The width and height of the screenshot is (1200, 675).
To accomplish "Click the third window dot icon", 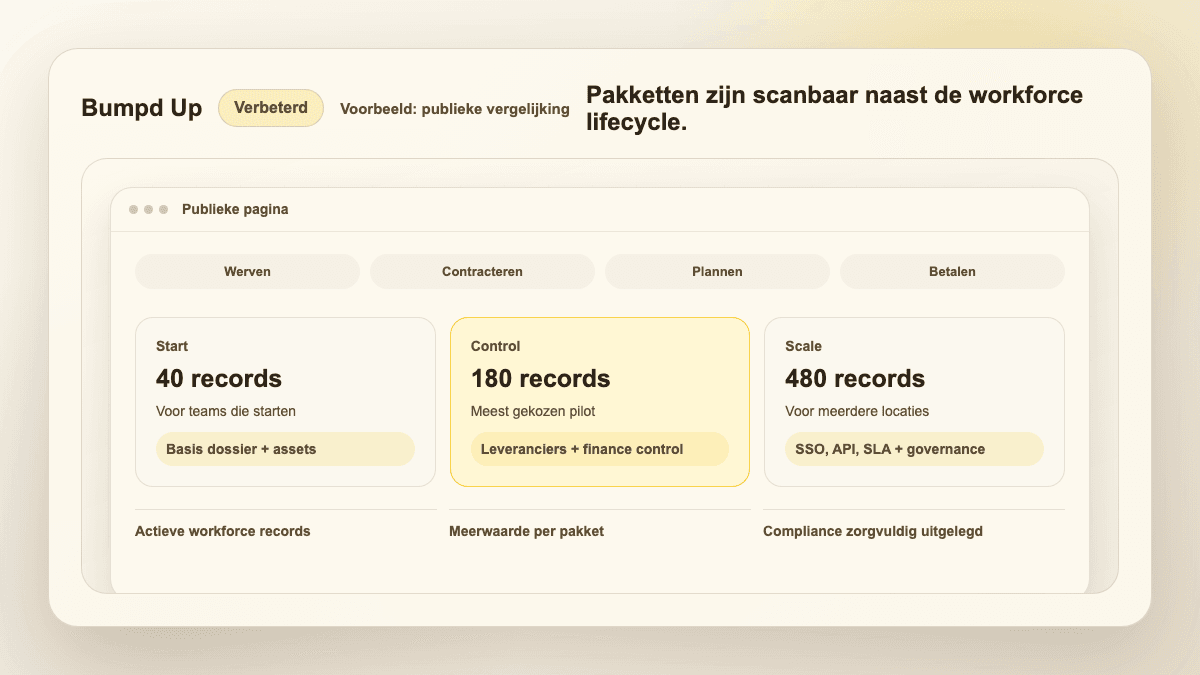I will coord(163,210).
